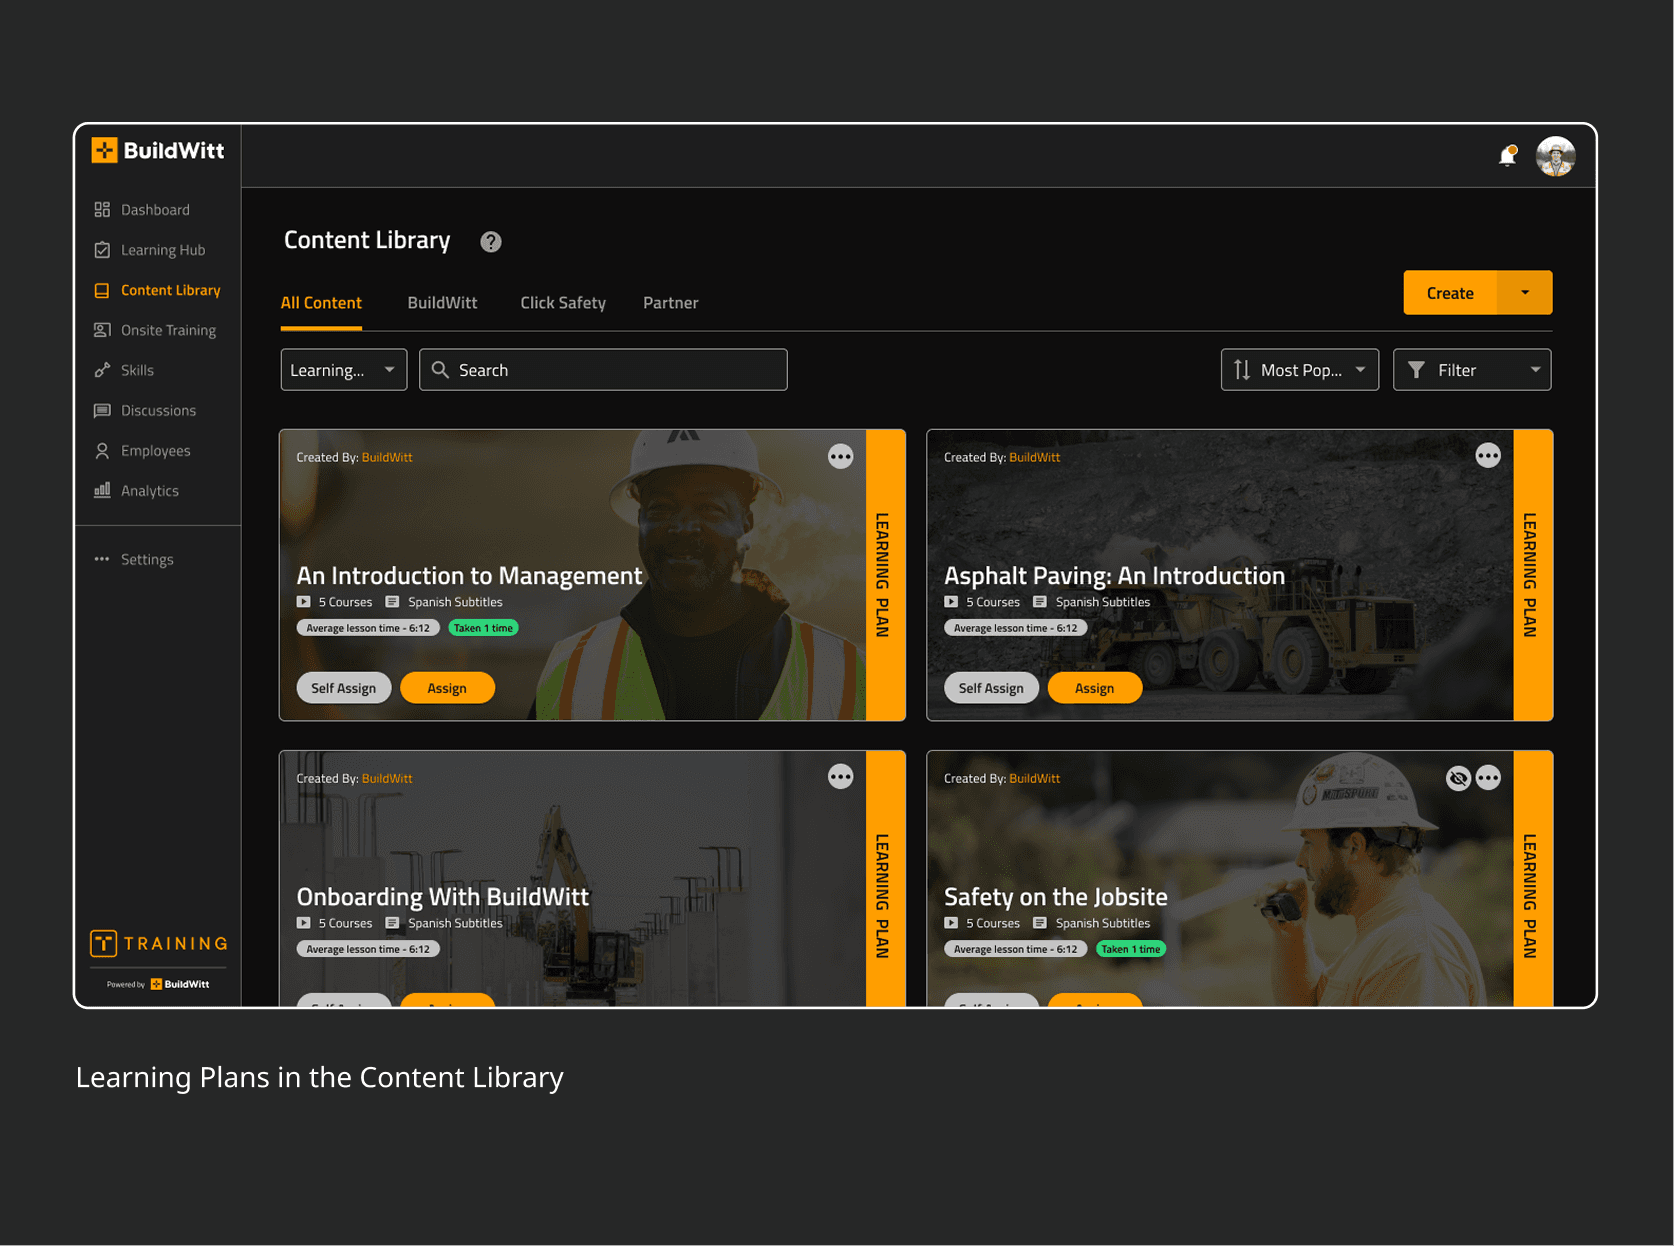Open the Most Popular sort dropdown
Screen dimensions: 1674x1246
pos(1300,370)
